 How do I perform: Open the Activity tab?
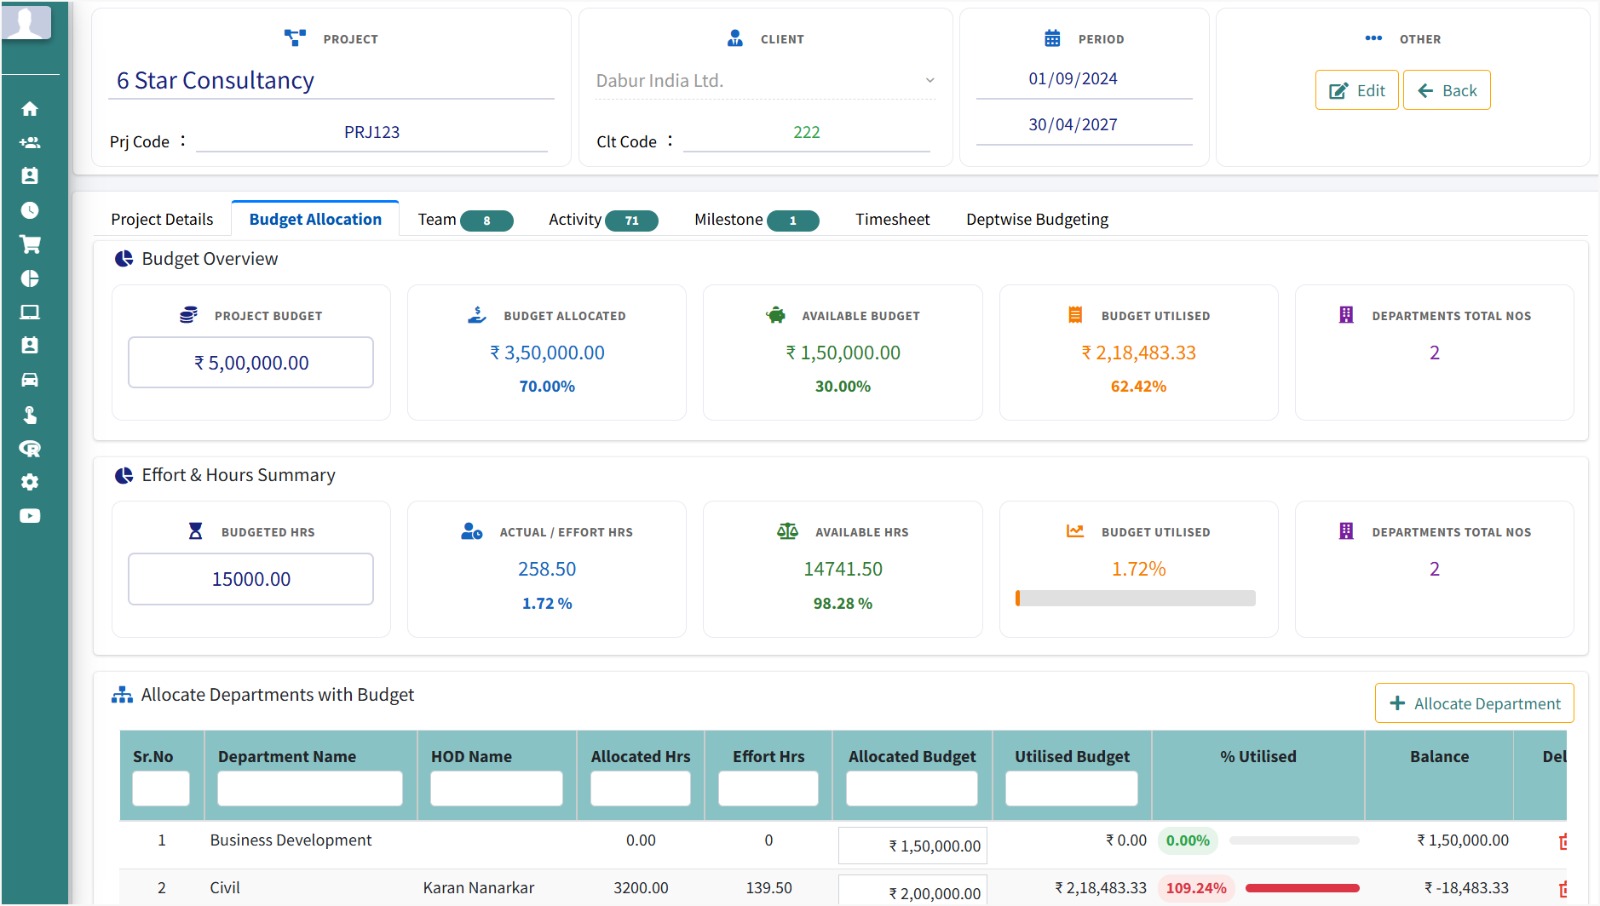click(603, 220)
